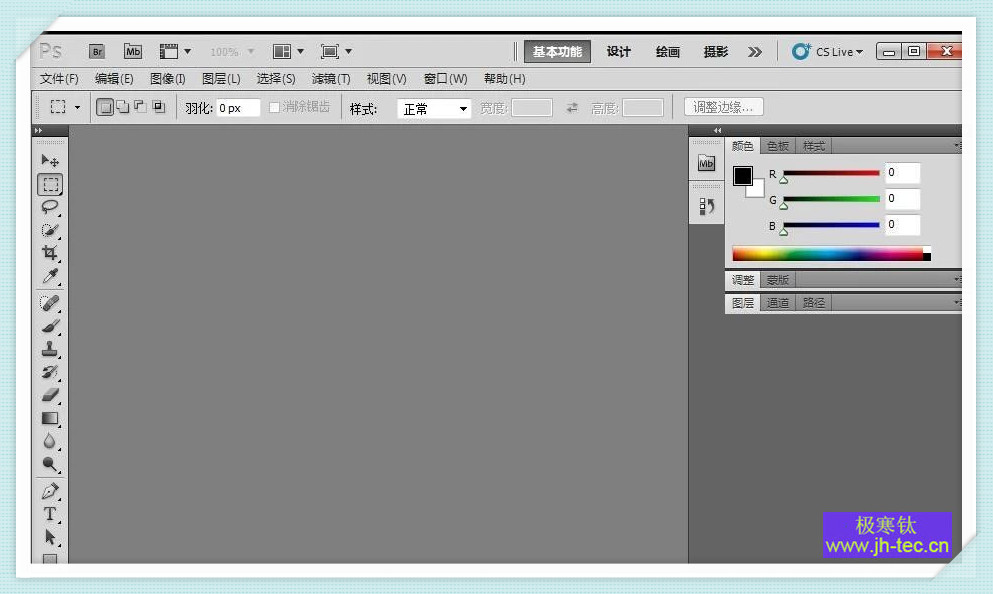Open the tool preset picker arrow
The width and height of the screenshot is (993, 594).
[77, 108]
